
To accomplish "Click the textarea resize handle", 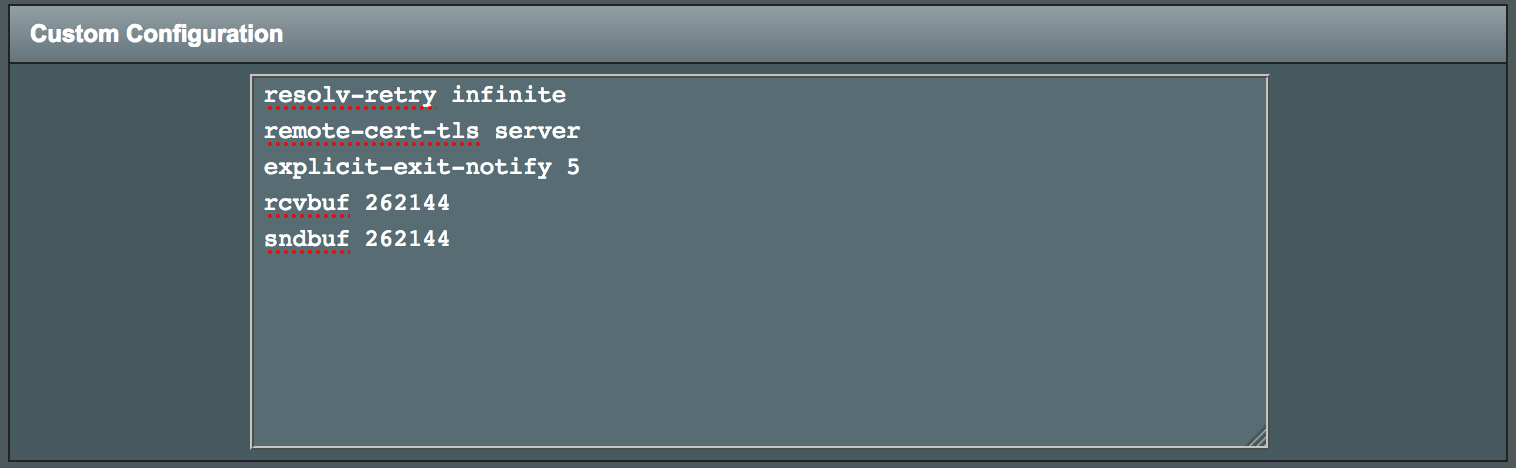I will pyautogui.click(x=1258, y=437).
